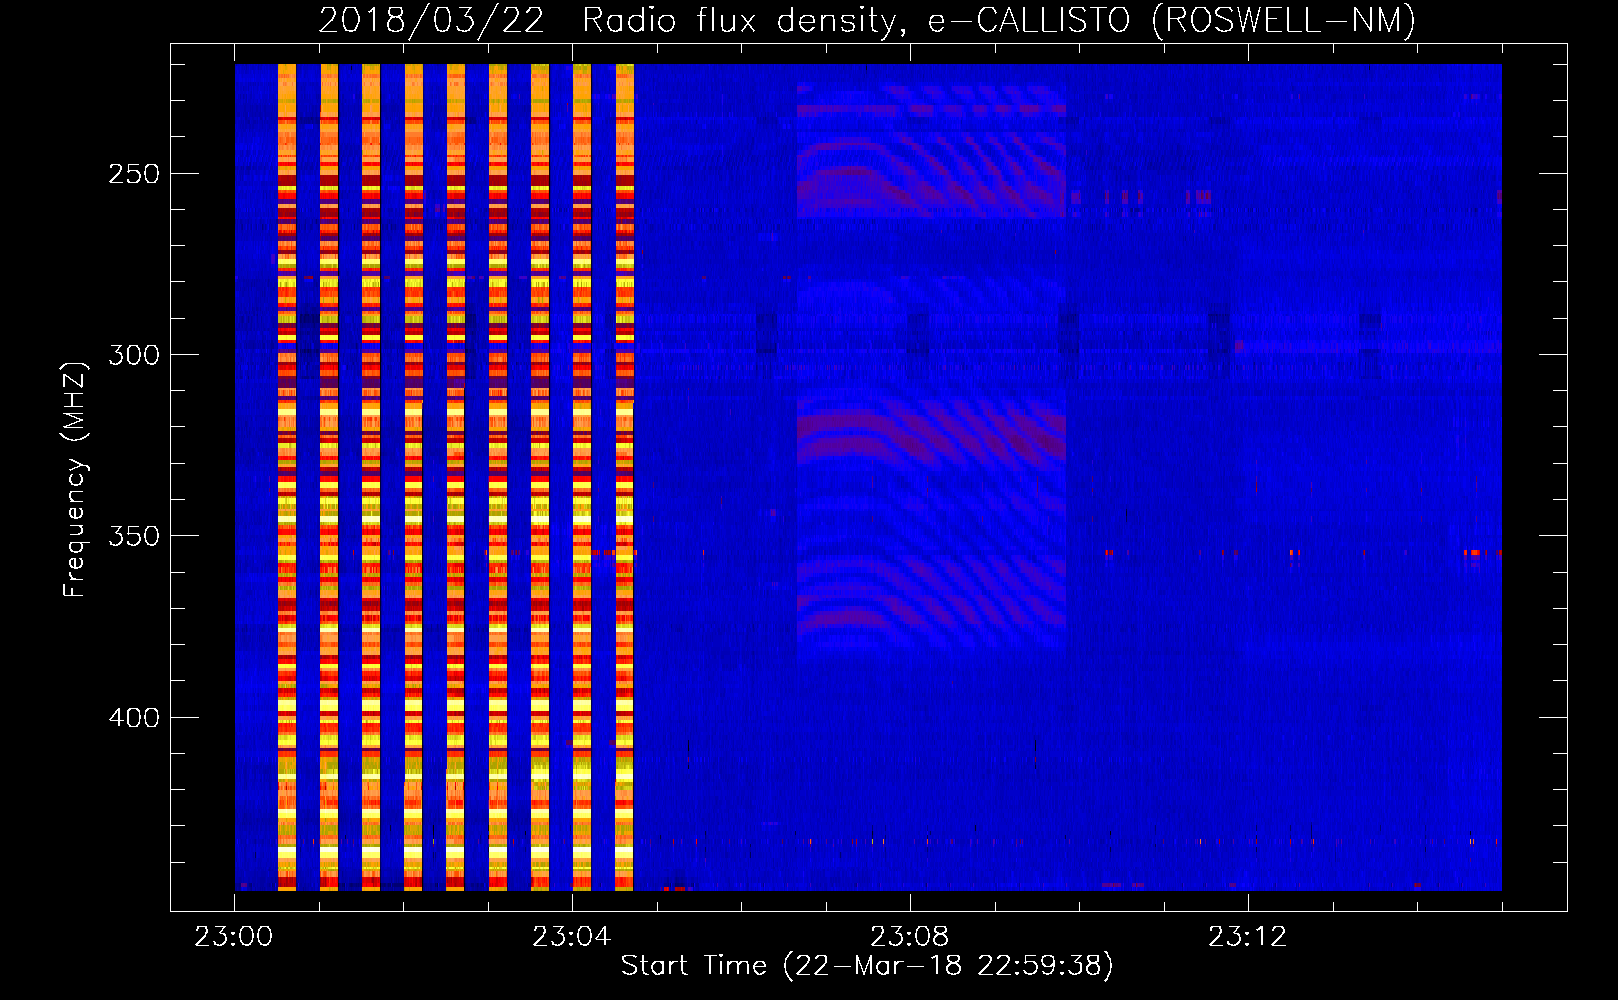Image resolution: width=1618 pixels, height=1000 pixels.
Task: Click the plot title 'Radio flux density, e-CALLISTO (ROSWELL-NM)'
Action: (x=999, y=20)
